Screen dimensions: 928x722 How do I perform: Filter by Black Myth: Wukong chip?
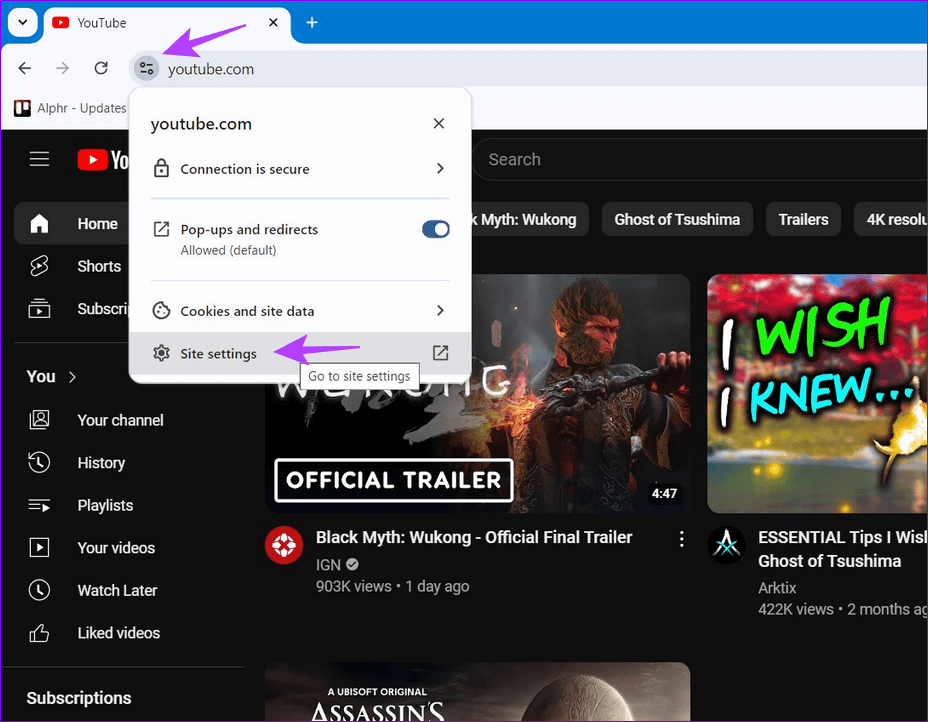(530, 220)
